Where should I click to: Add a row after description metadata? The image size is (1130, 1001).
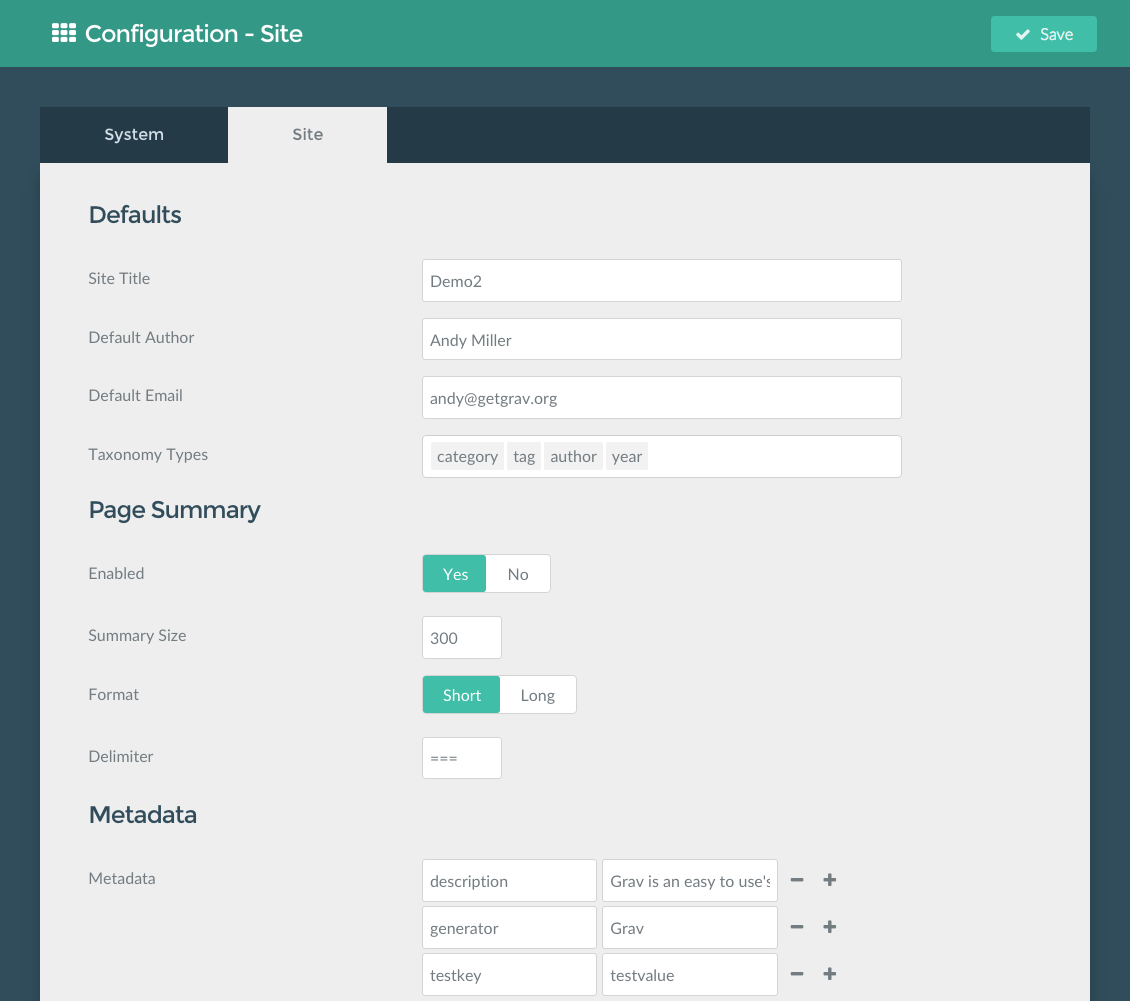829,880
